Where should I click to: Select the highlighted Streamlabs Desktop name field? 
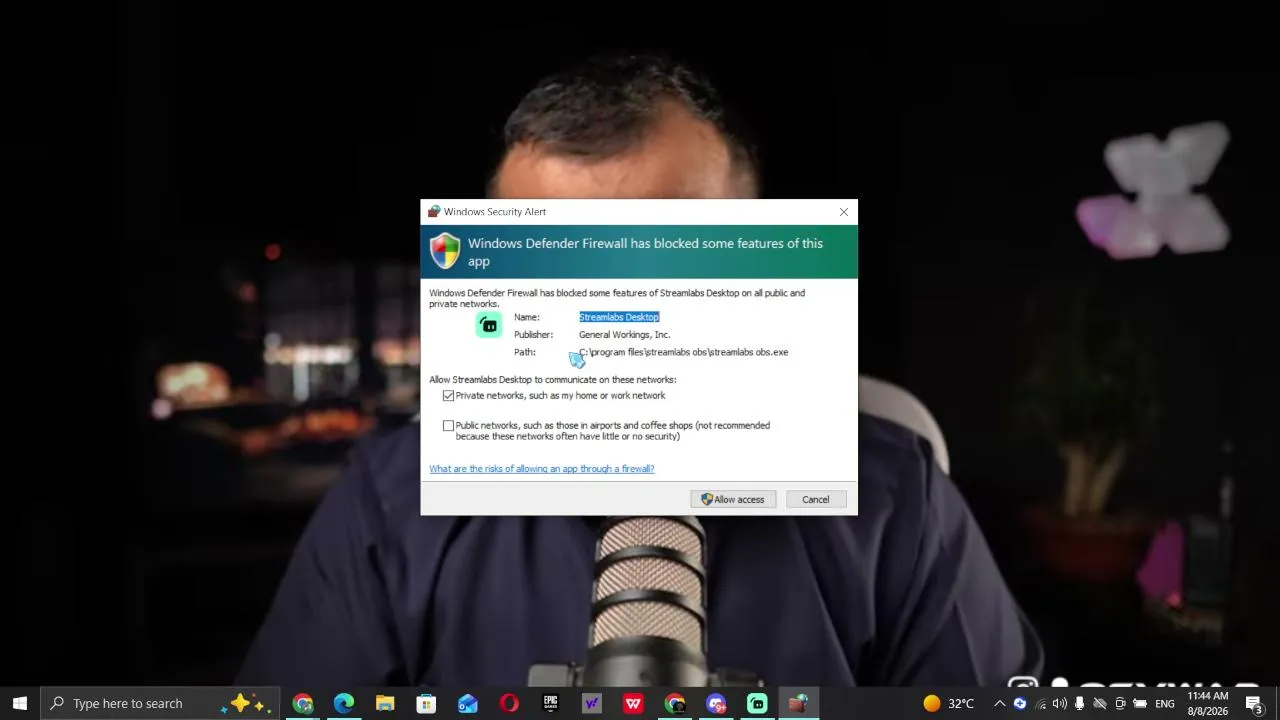(x=619, y=317)
